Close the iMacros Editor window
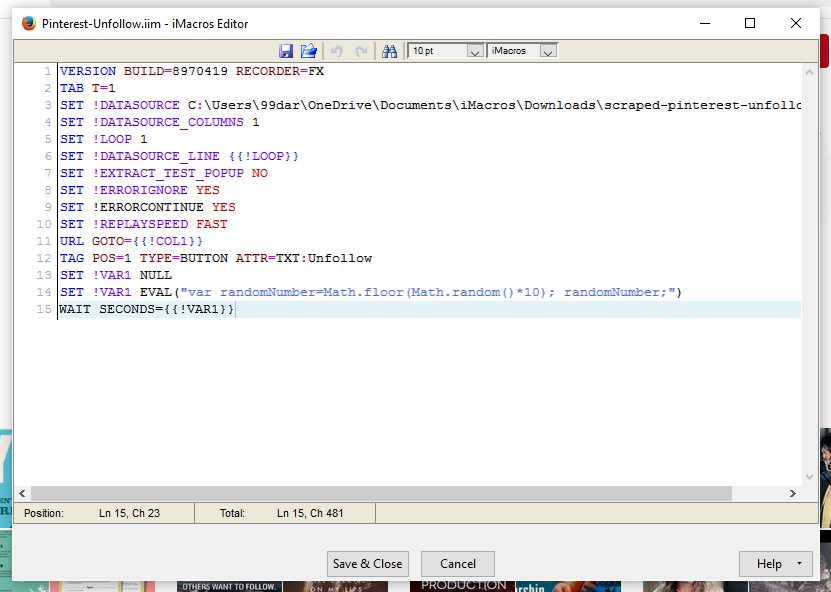The height and width of the screenshot is (592, 831). coord(795,23)
